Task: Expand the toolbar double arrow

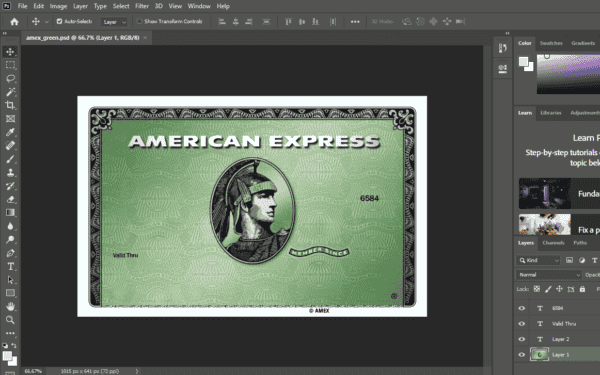Action: coord(5,33)
